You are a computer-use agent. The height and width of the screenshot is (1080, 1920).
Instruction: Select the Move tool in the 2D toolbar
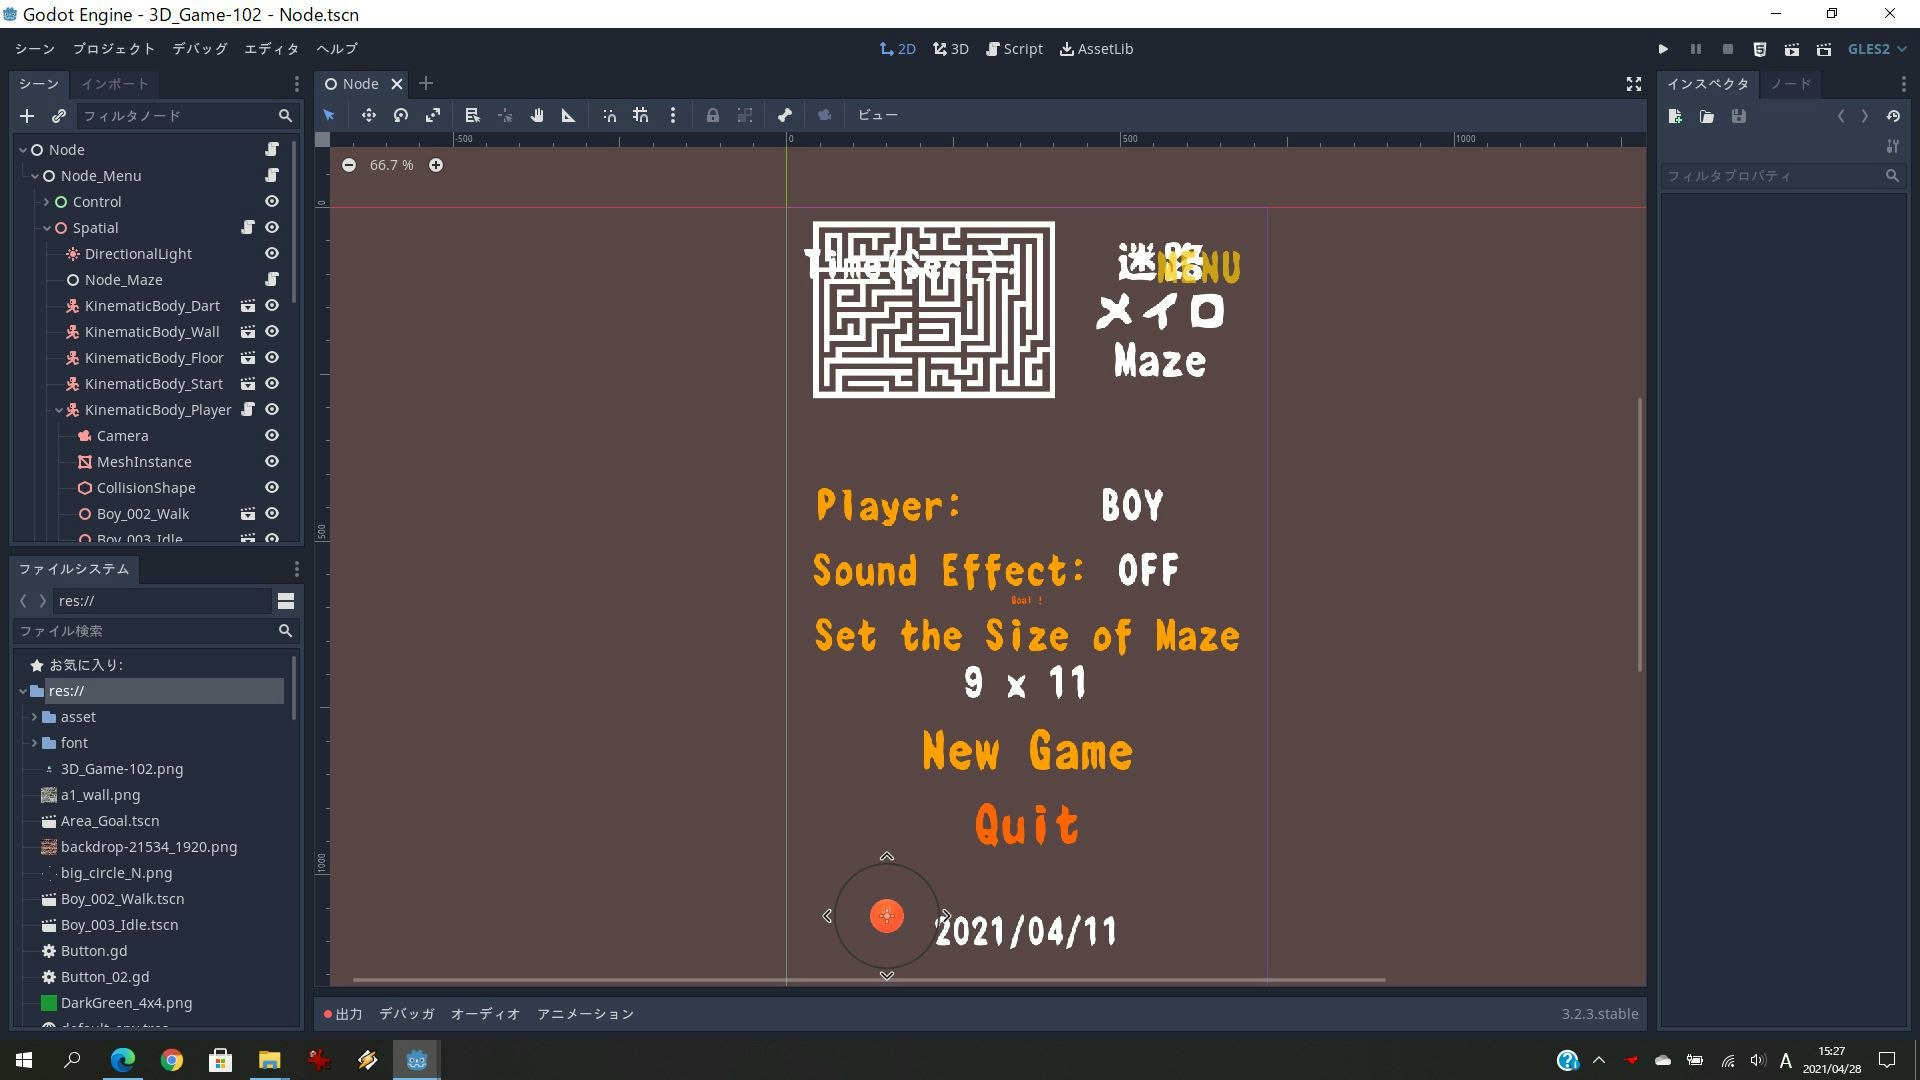click(x=368, y=115)
